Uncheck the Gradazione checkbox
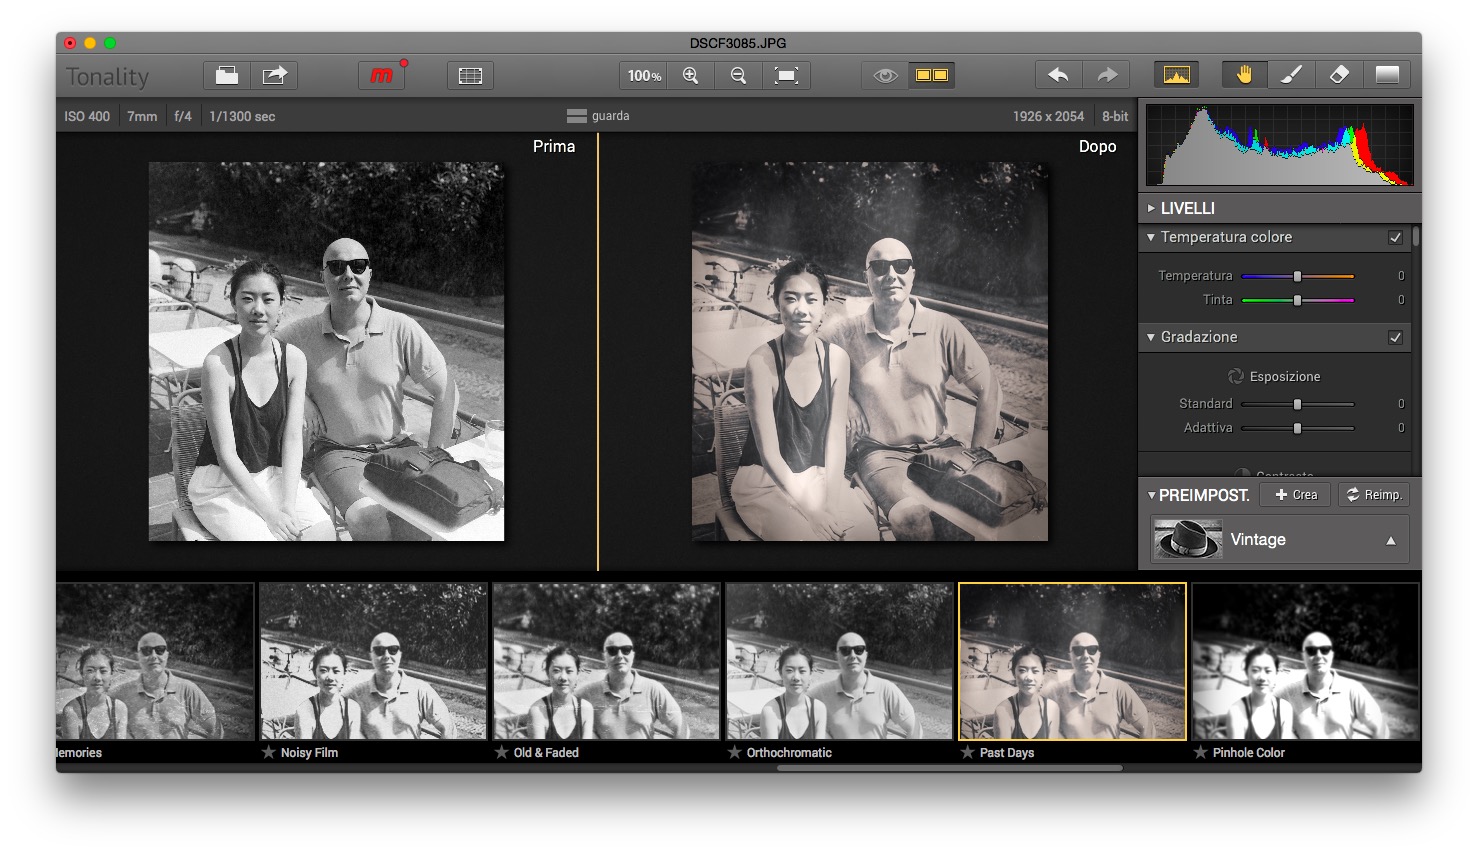 1395,338
